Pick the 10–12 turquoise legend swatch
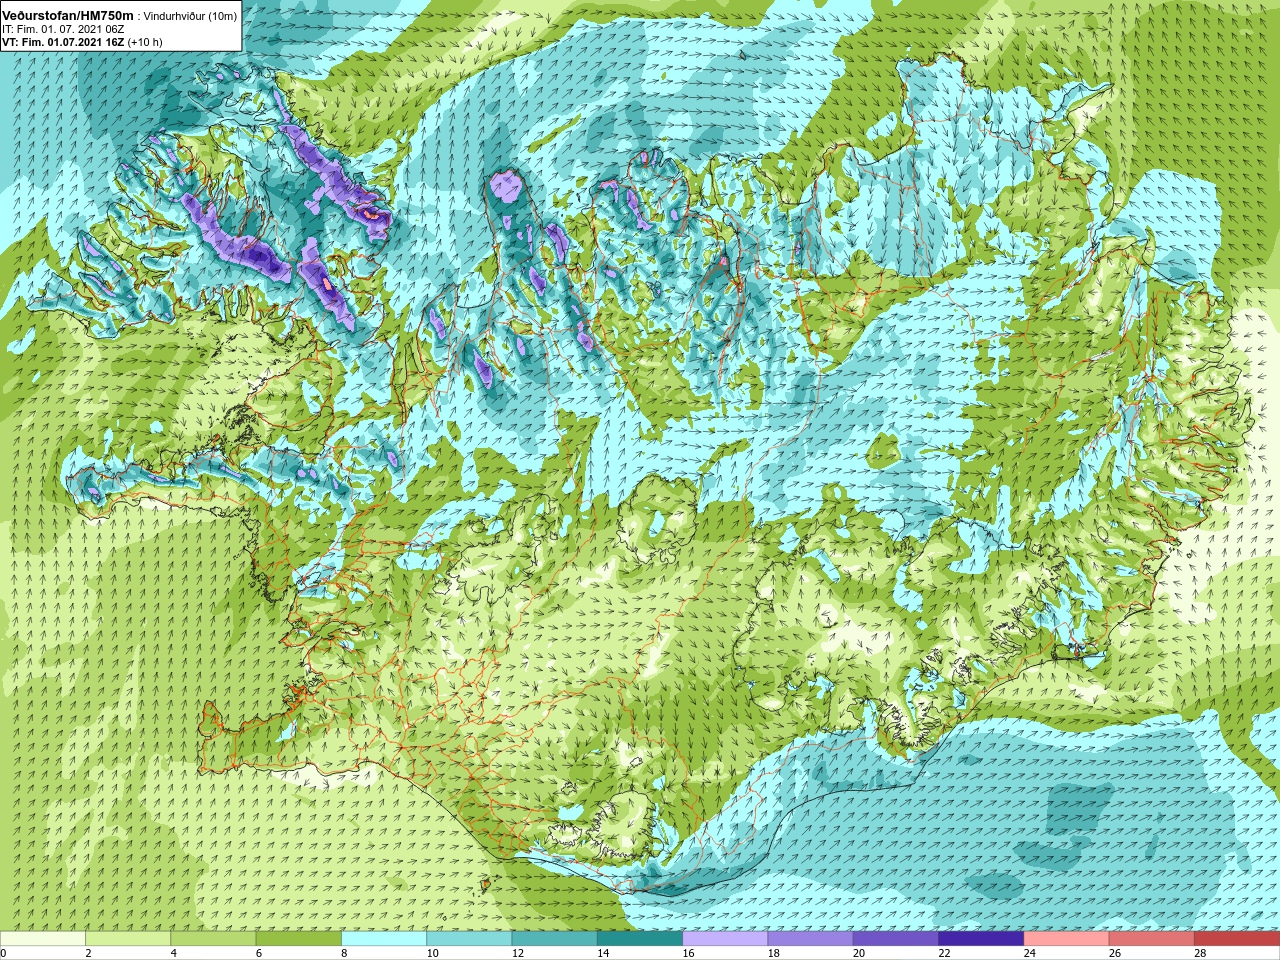The image size is (1280, 960). pyautogui.click(x=469, y=939)
